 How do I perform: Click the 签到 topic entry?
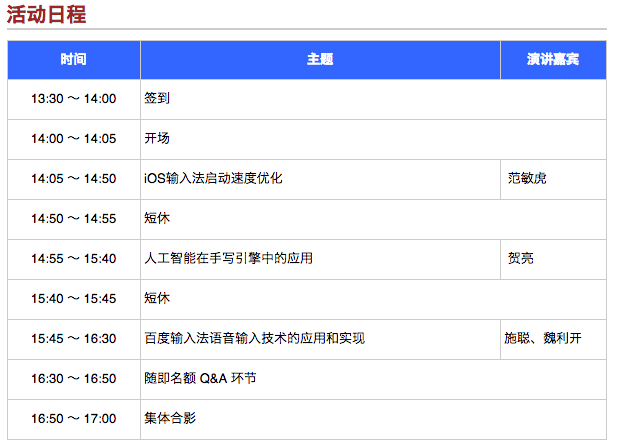coord(157,99)
